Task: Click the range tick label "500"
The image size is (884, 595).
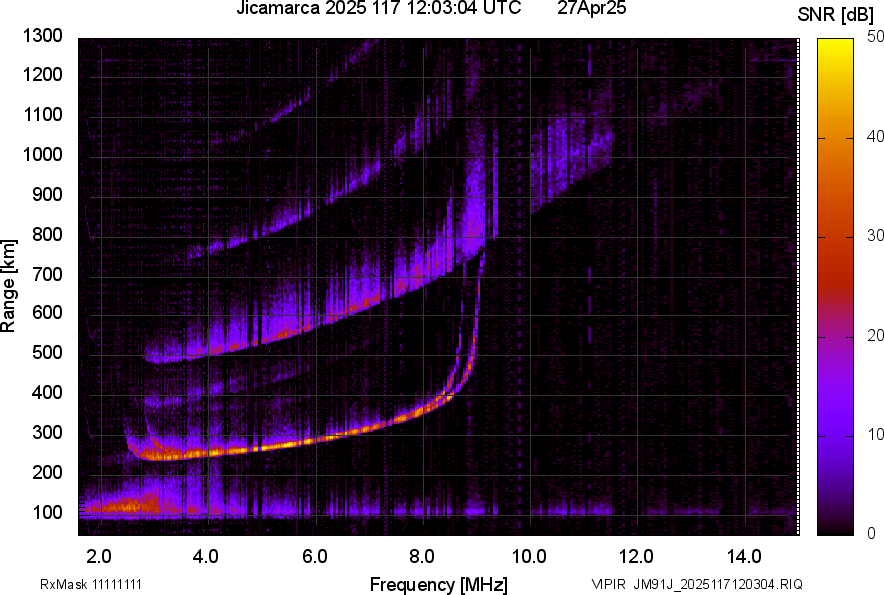Action: click(x=47, y=352)
